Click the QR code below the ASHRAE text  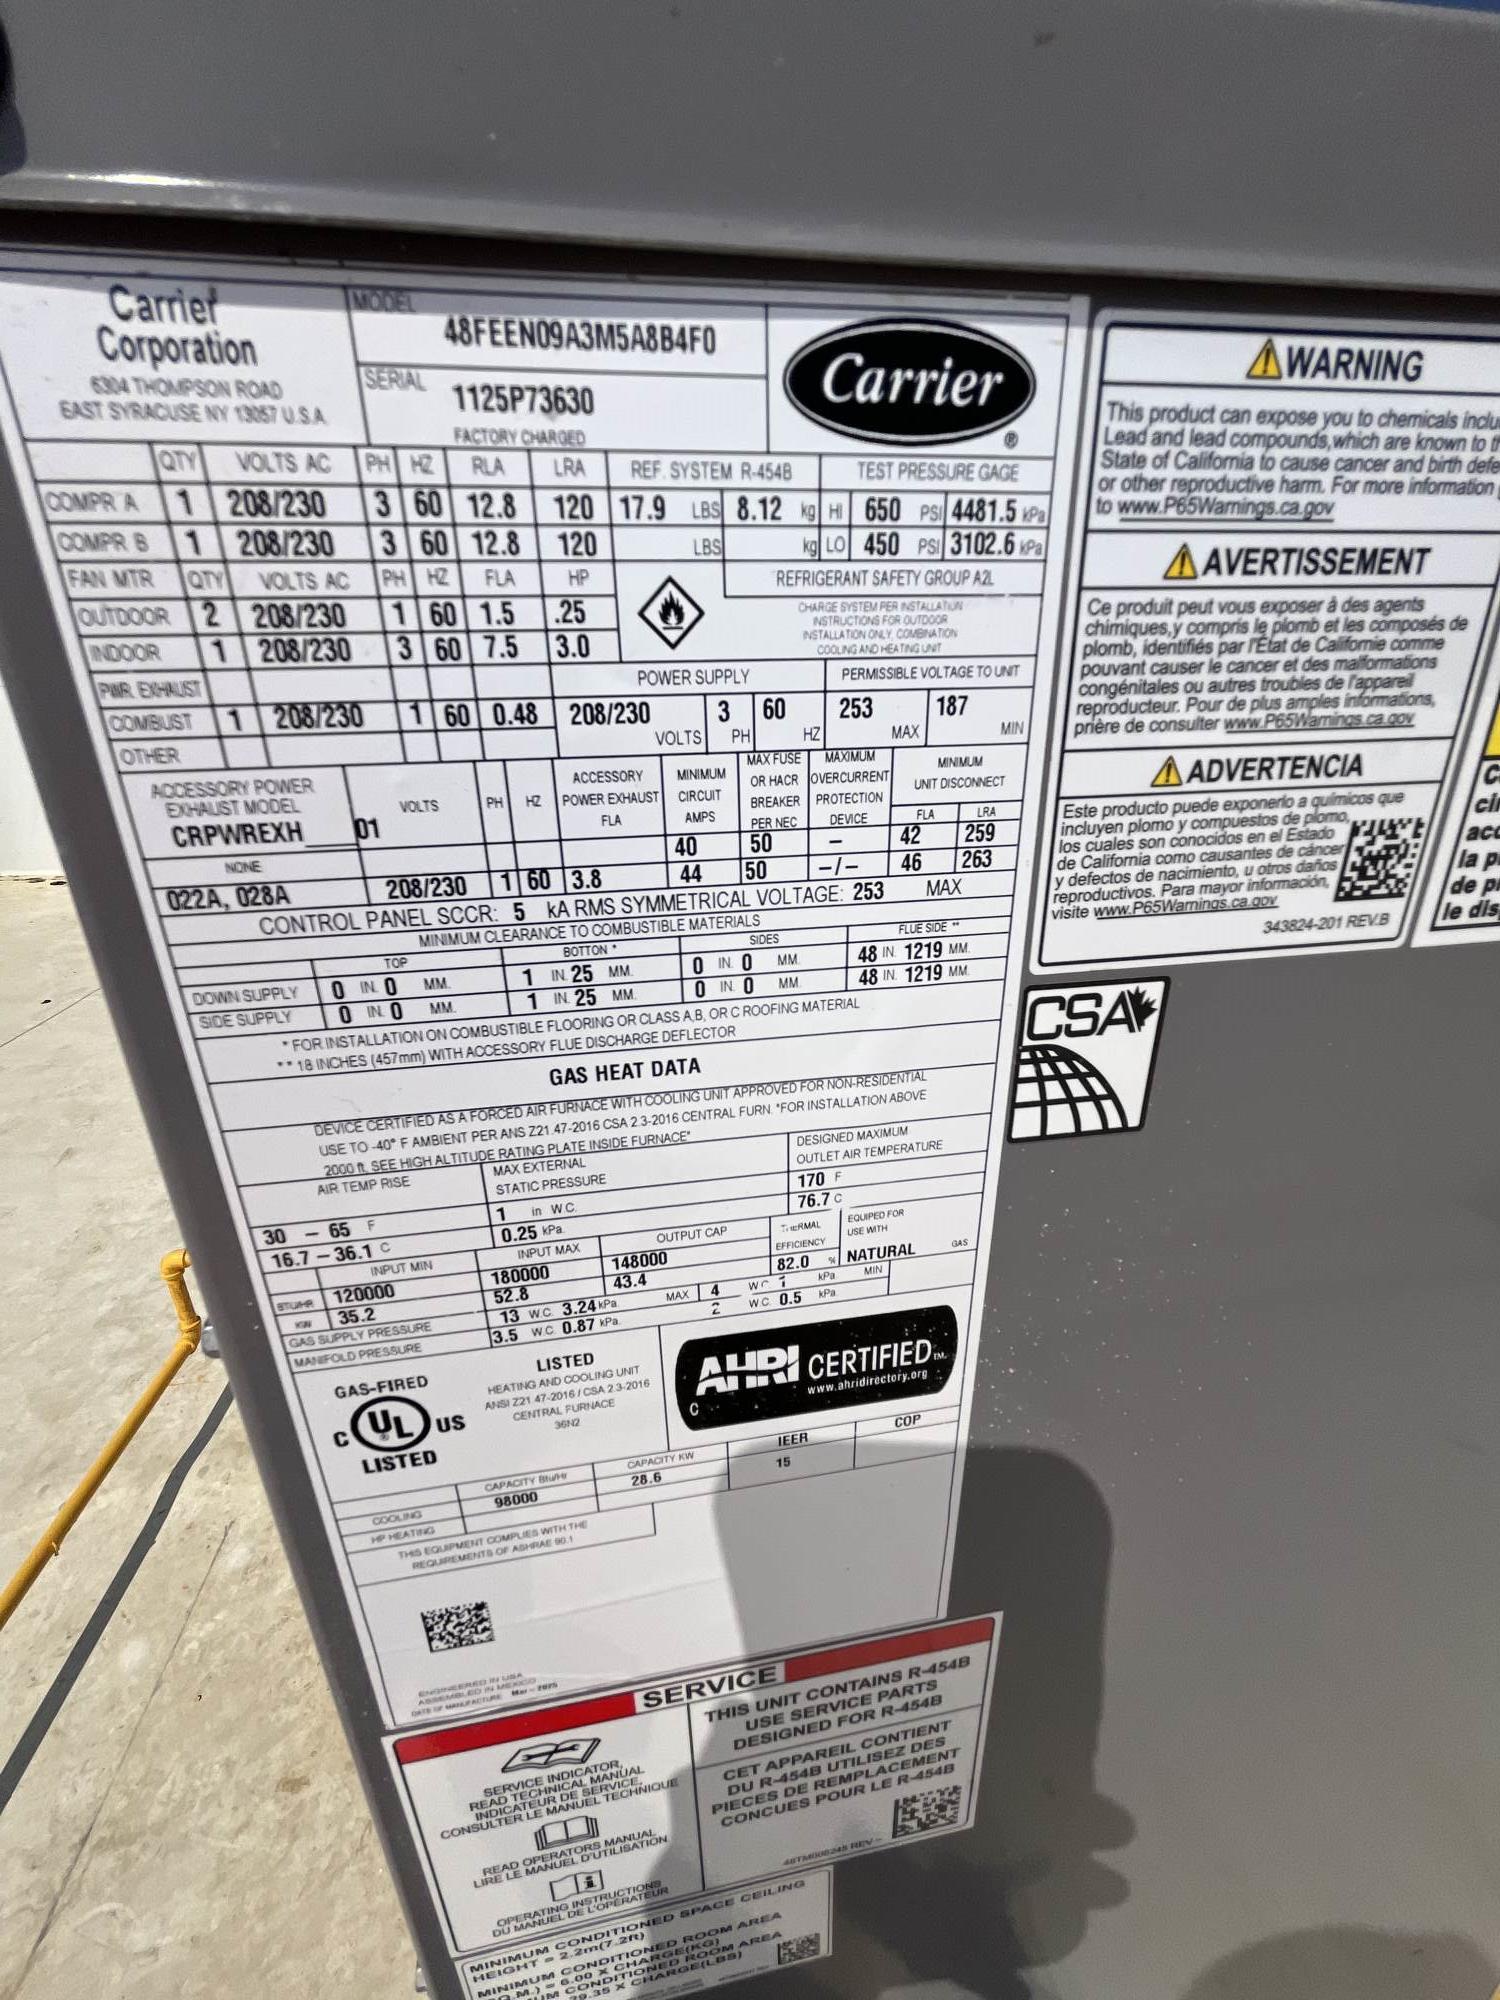click(x=456, y=1626)
